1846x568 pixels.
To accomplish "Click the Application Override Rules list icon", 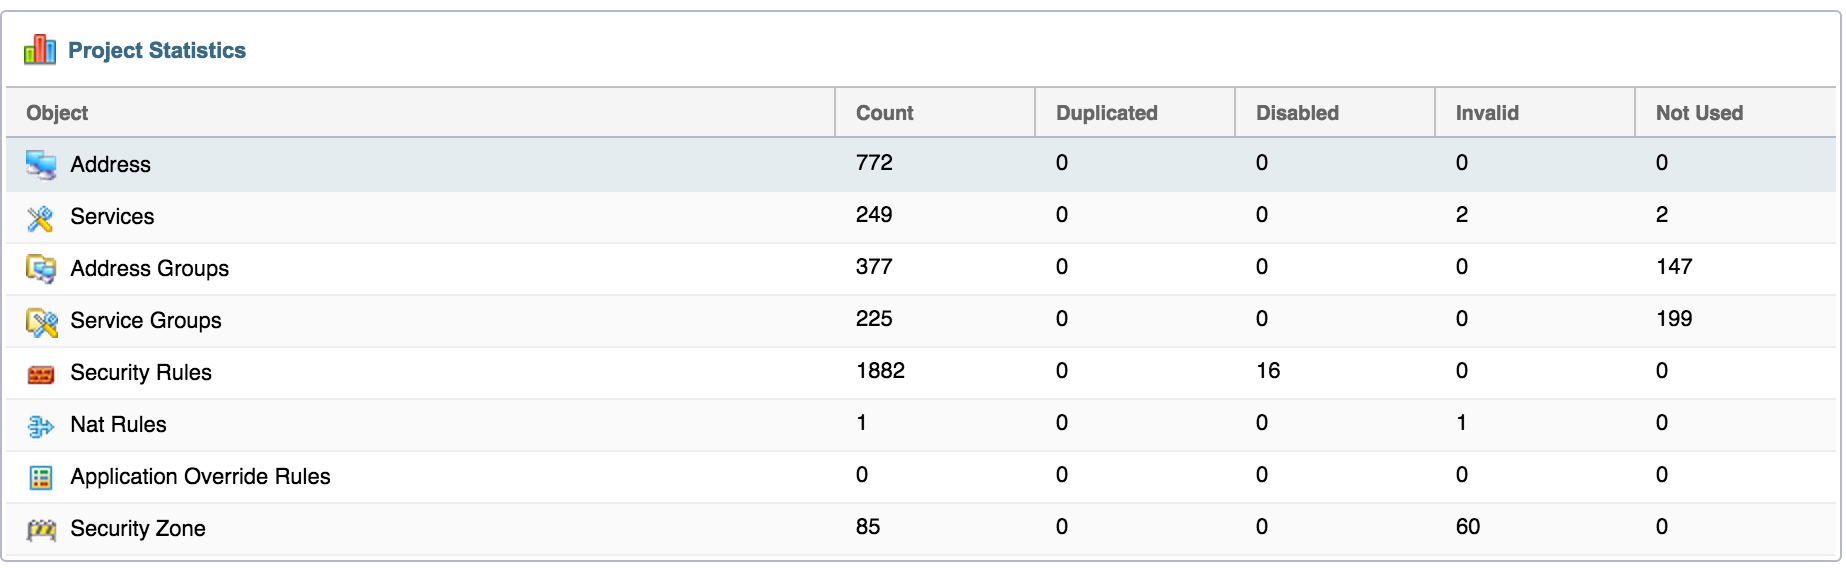I will (41, 478).
